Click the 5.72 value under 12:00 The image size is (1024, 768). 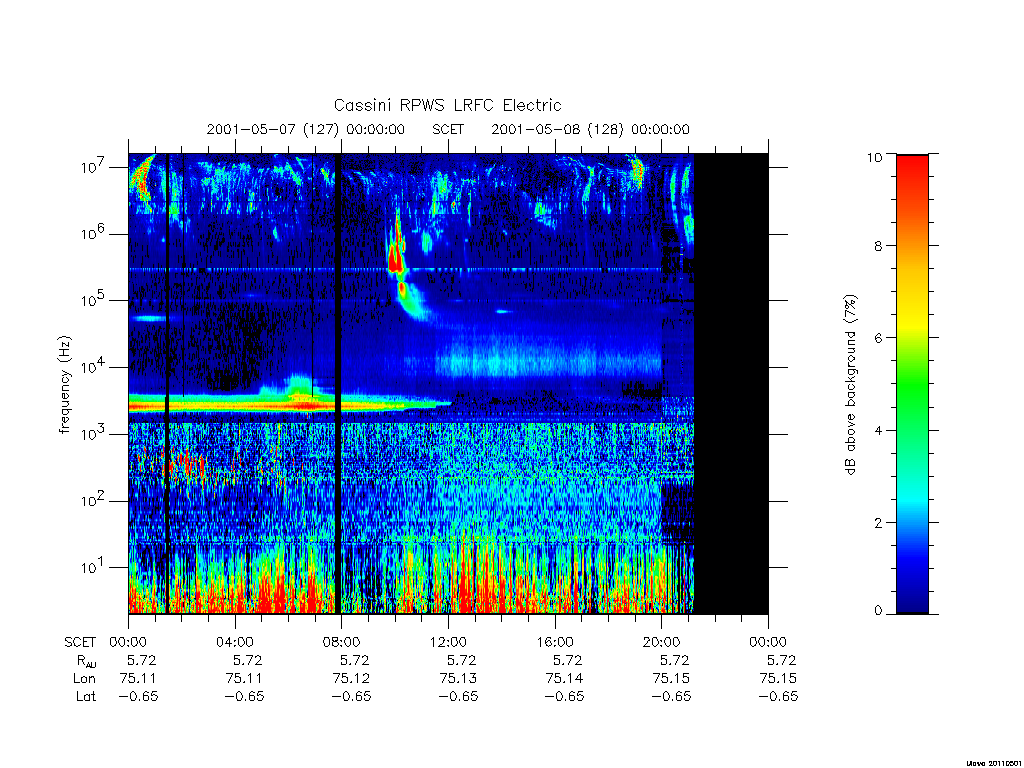tap(461, 660)
